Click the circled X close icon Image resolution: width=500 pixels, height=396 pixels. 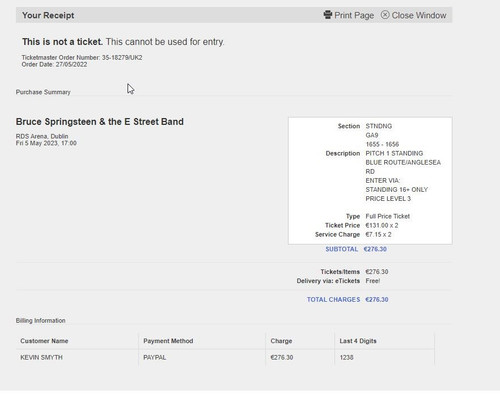[x=385, y=15]
